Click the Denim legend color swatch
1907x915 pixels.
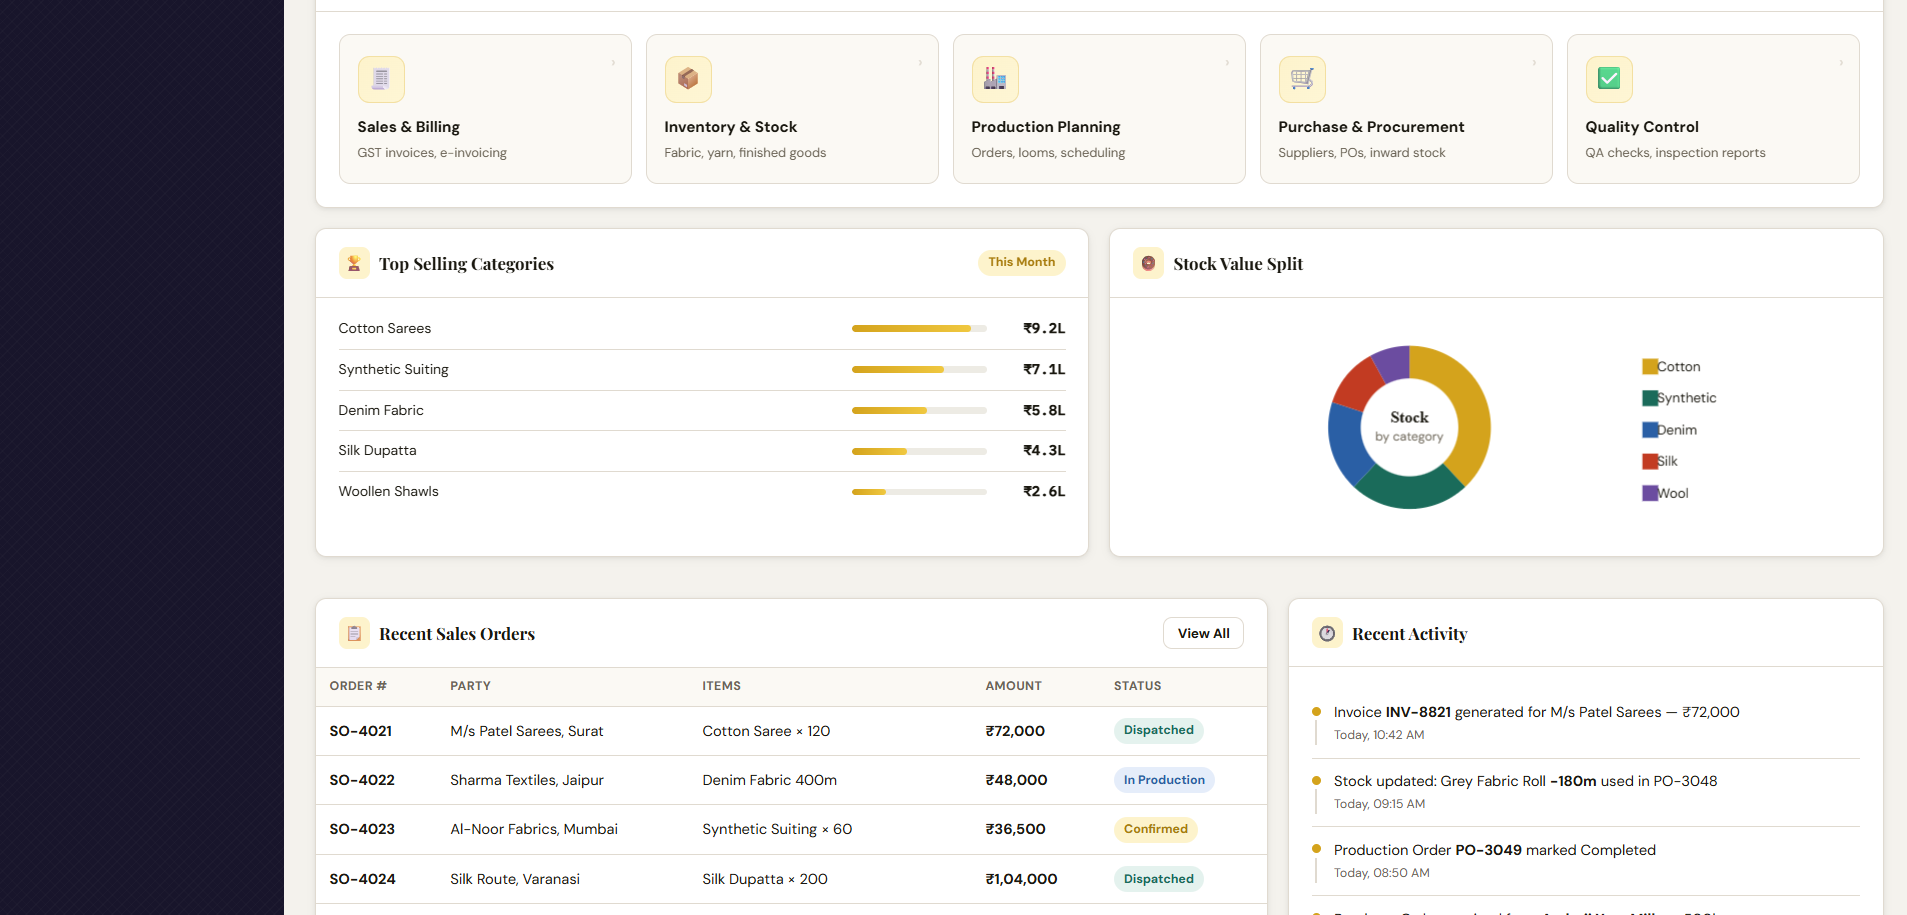[x=1650, y=430]
